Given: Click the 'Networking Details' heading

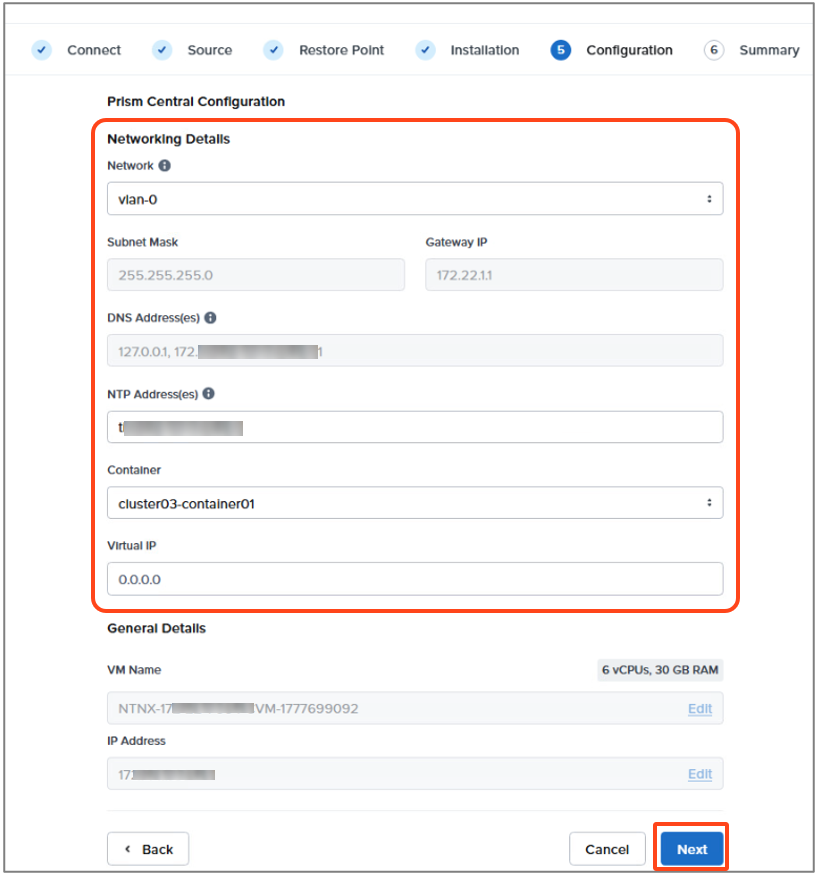Looking at the screenshot, I should tap(169, 139).
